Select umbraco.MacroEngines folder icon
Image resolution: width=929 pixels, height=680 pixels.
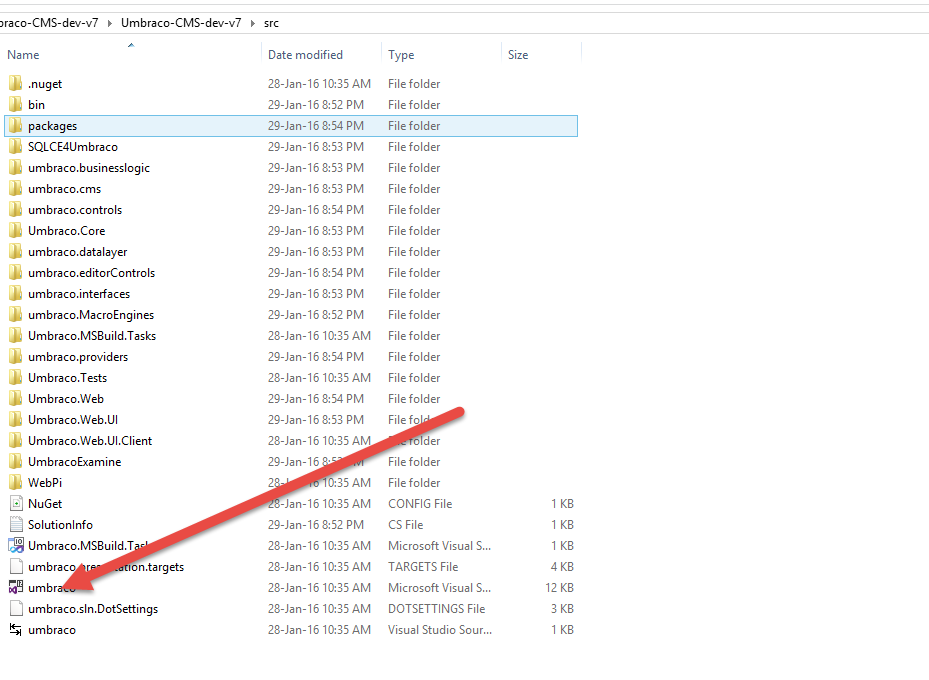[16, 315]
